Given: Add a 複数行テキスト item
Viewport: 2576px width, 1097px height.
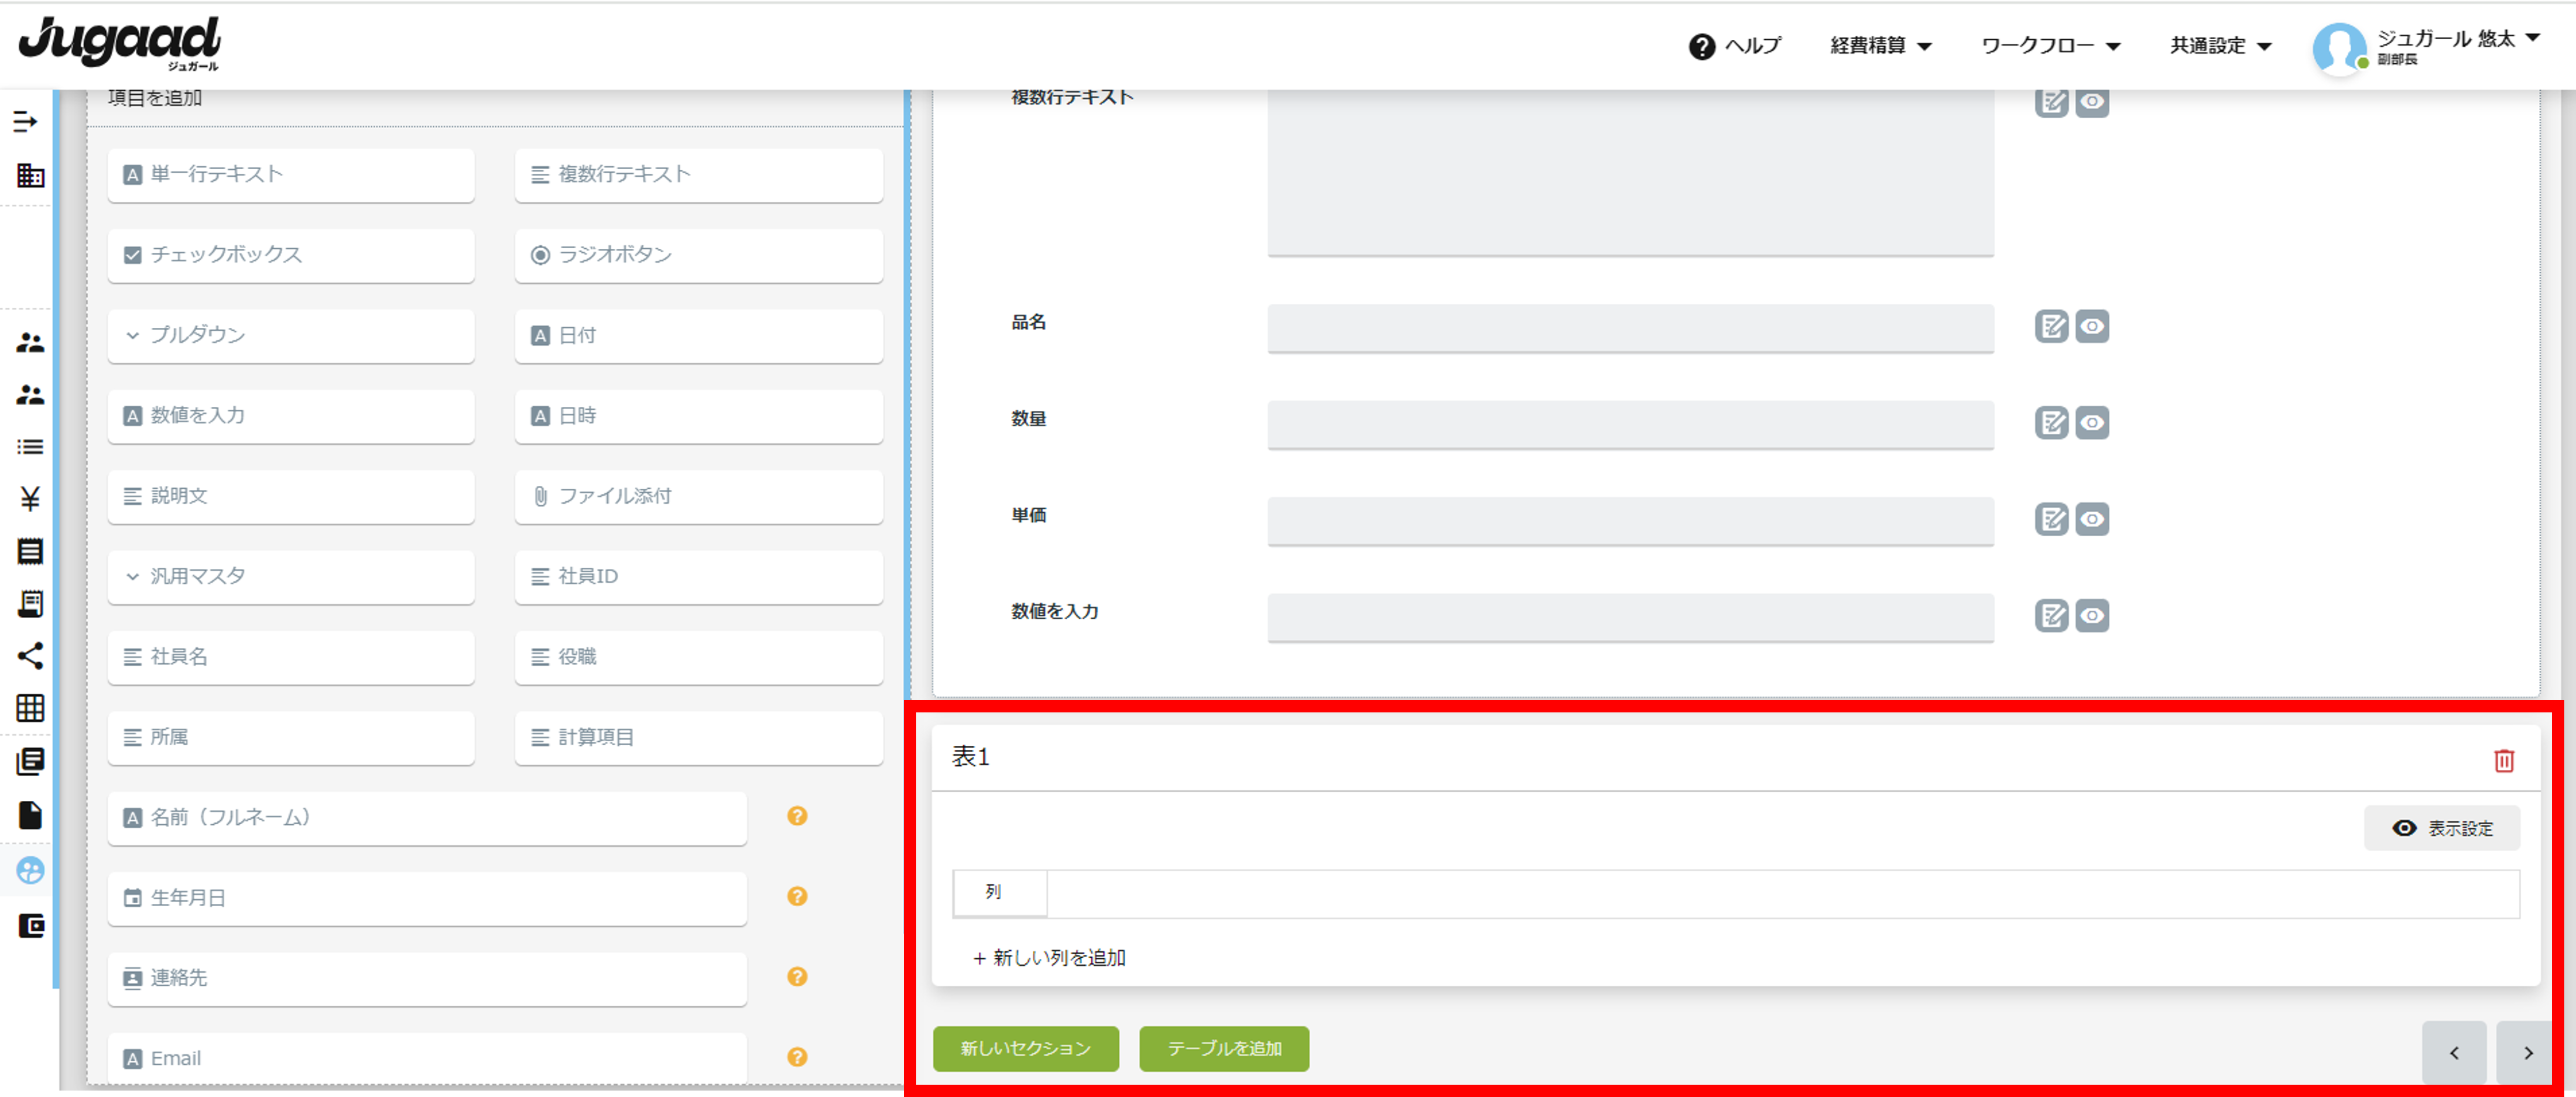Looking at the screenshot, I should point(698,175).
